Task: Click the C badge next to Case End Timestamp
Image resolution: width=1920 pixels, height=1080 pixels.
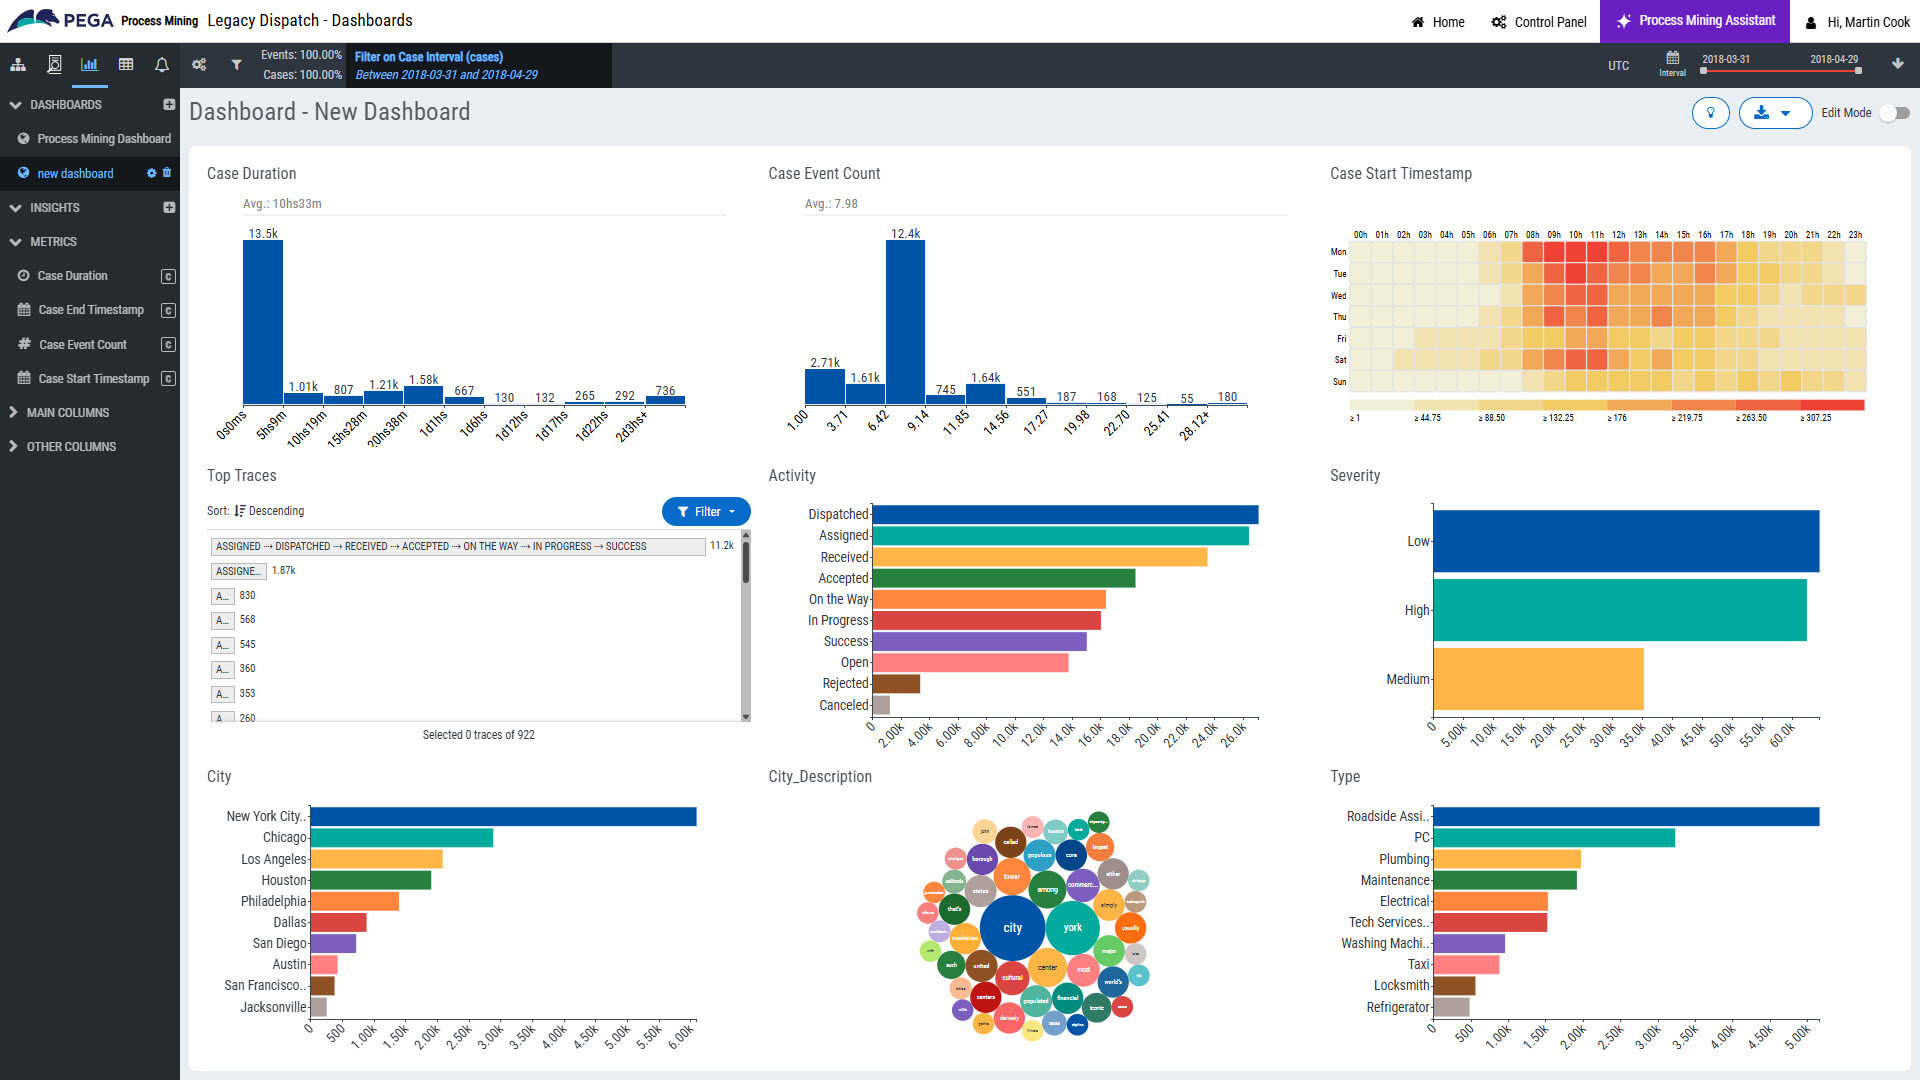Action: 168,310
